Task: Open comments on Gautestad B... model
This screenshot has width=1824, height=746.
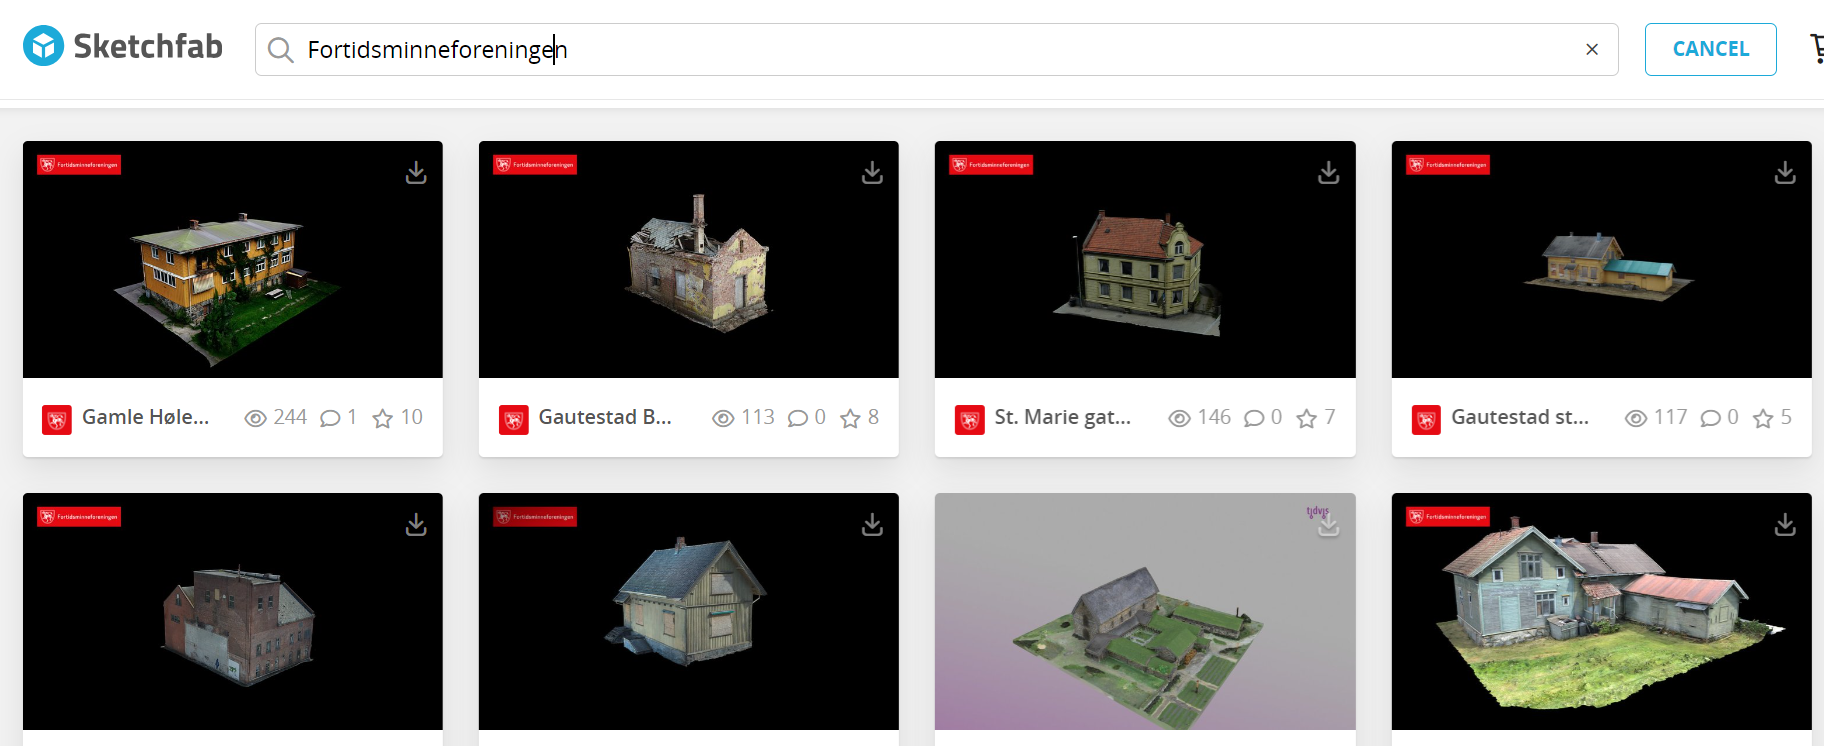Action: pyautogui.click(x=798, y=418)
